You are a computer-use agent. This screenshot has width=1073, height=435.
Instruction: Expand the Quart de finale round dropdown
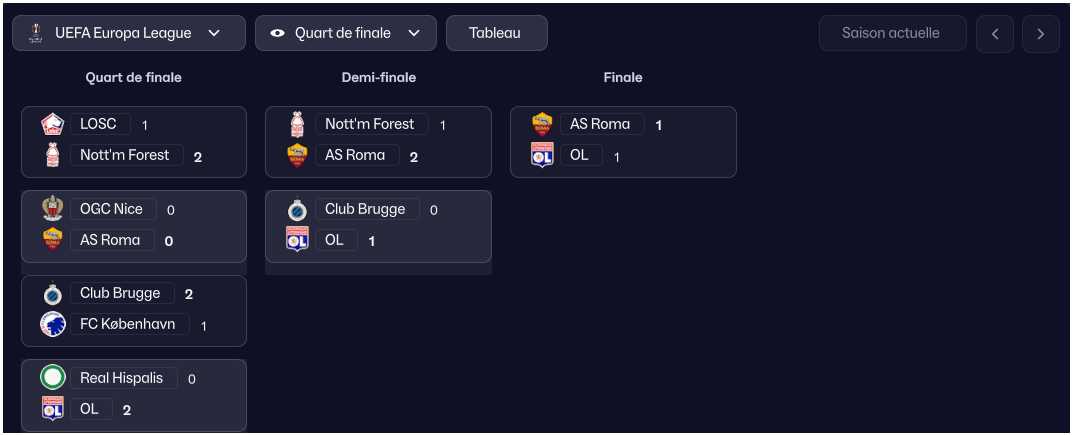[346, 33]
